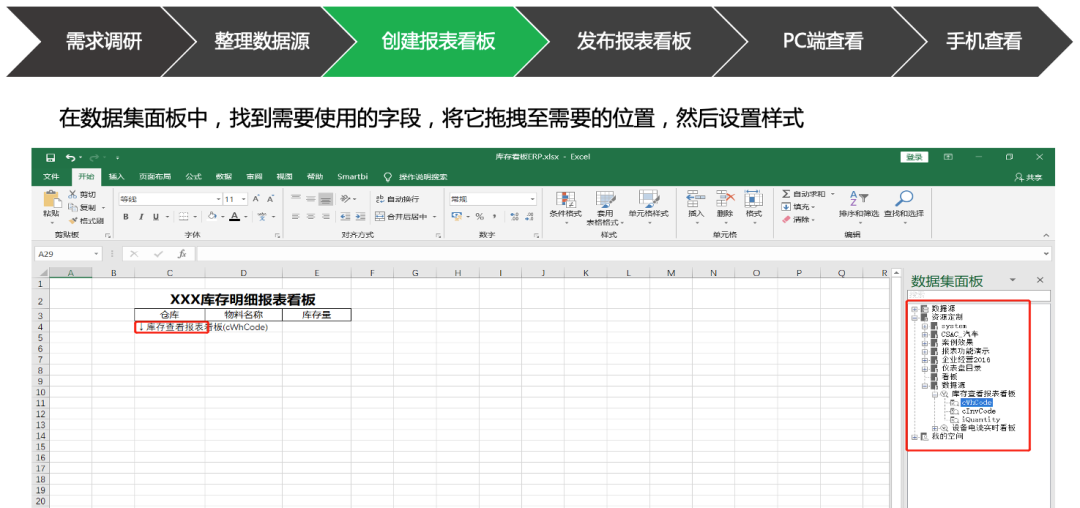Decrease font size with smaller A icon
The image size is (1080, 508).
(x=270, y=199)
